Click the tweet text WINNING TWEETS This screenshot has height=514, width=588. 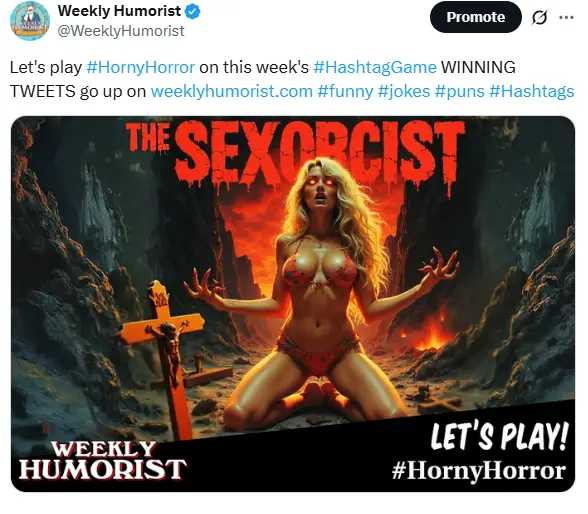pyautogui.click(x=262, y=79)
